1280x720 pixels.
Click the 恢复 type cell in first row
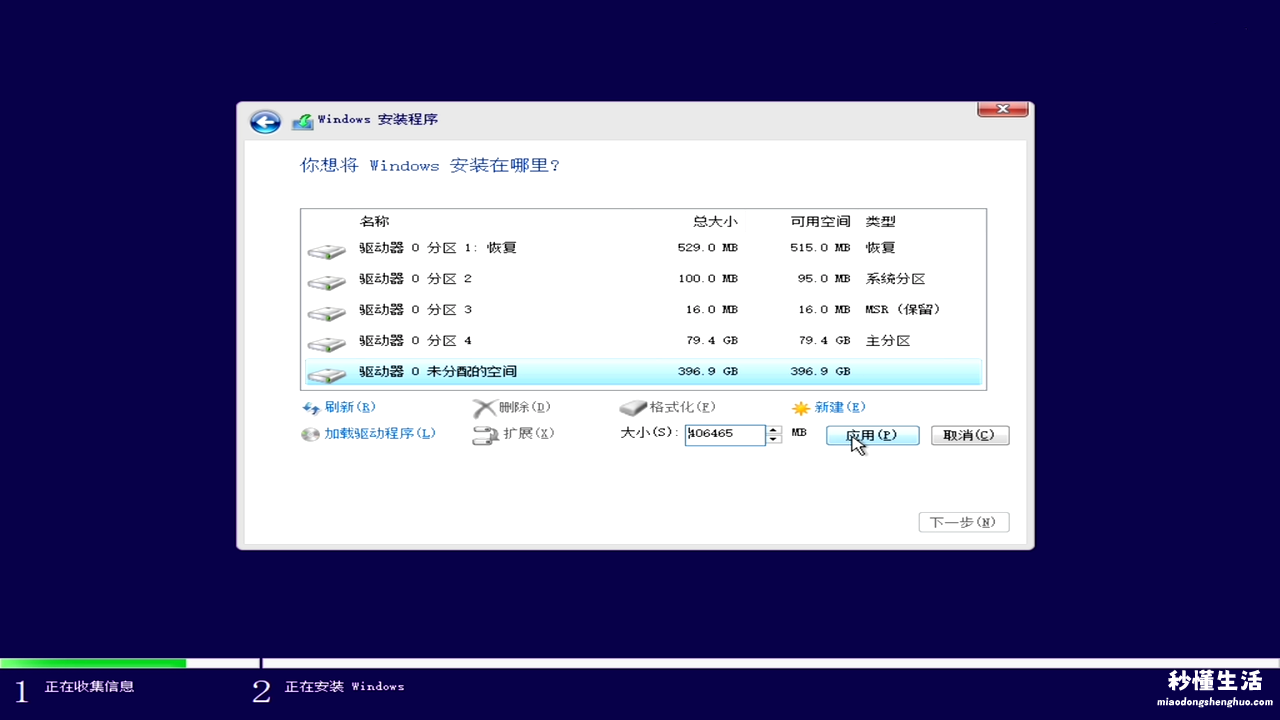(x=881, y=248)
